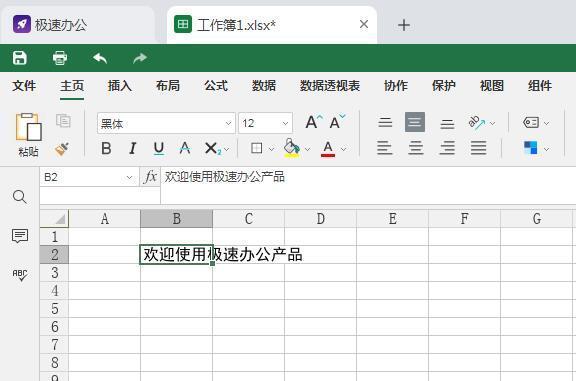
Task: Apply the red font color A
Action: point(328,149)
